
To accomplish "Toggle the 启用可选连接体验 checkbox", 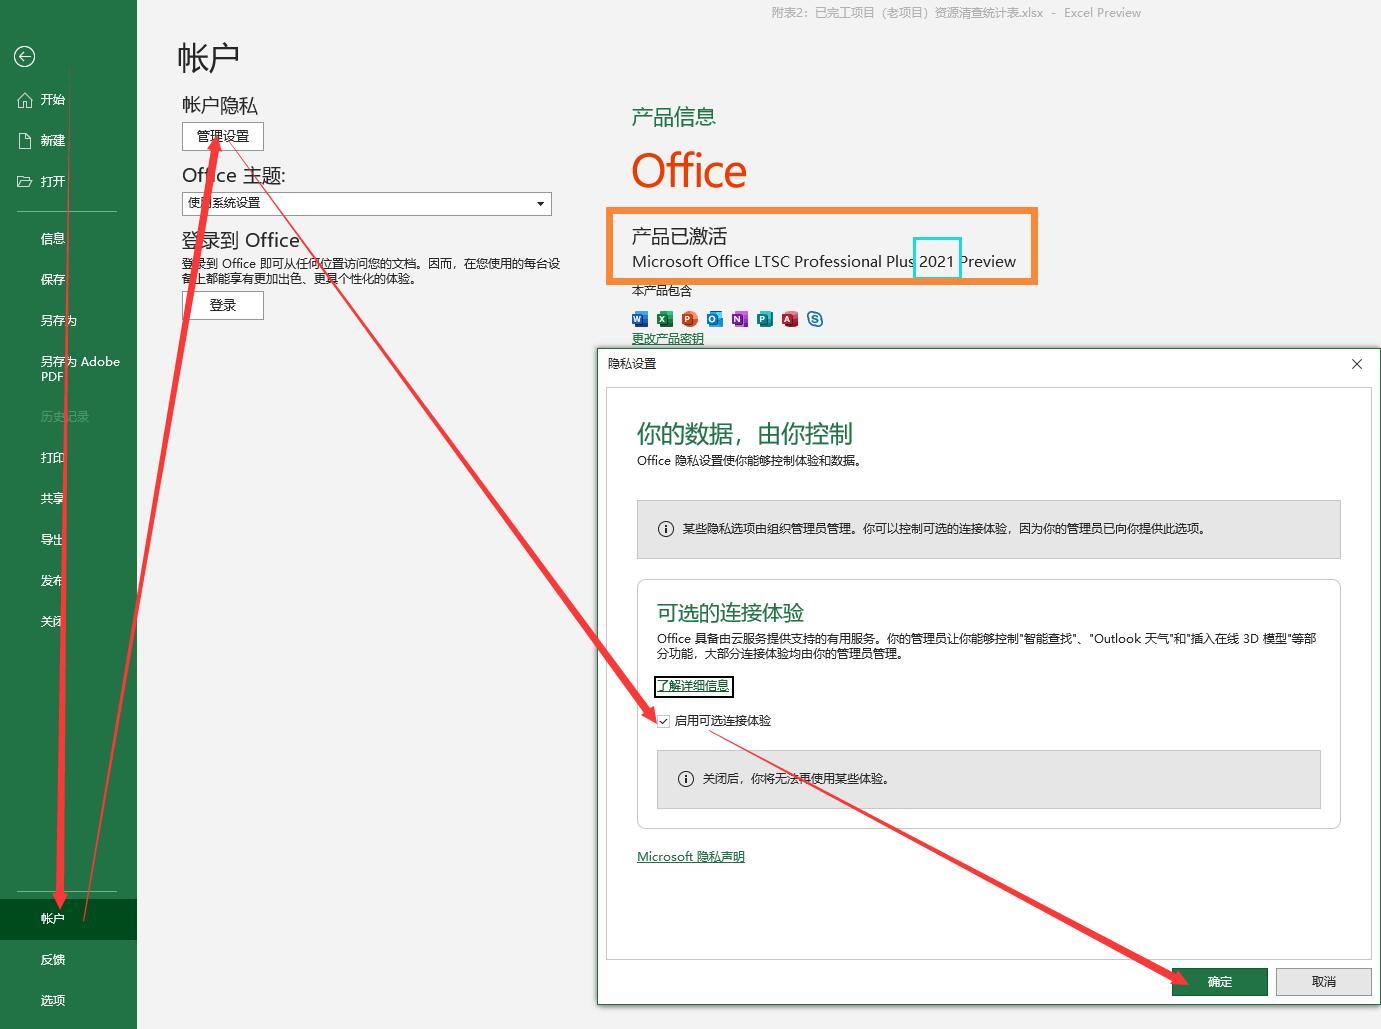I will pyautogui.click(x=663, y=721).
